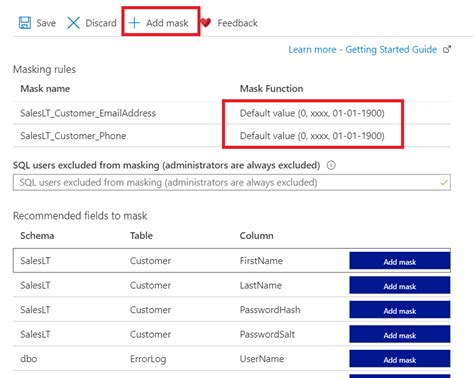
Task: Select SalesLT_Customer_EmailAddress masking rule
Action: point(88,113)
